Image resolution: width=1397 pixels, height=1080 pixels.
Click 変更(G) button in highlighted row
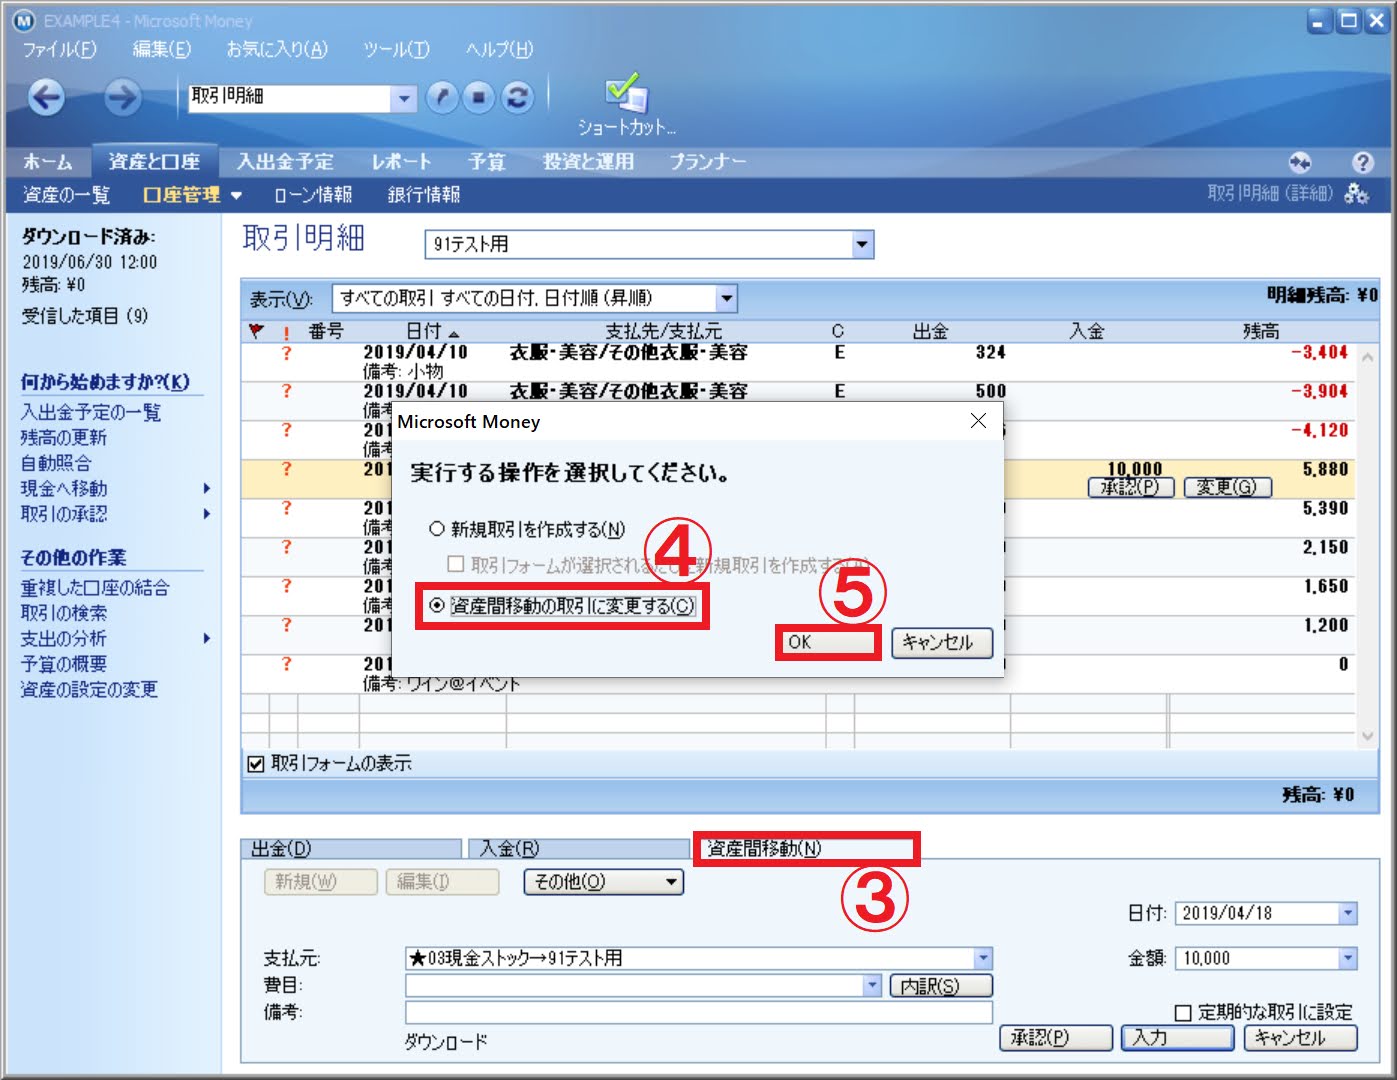1227,487
